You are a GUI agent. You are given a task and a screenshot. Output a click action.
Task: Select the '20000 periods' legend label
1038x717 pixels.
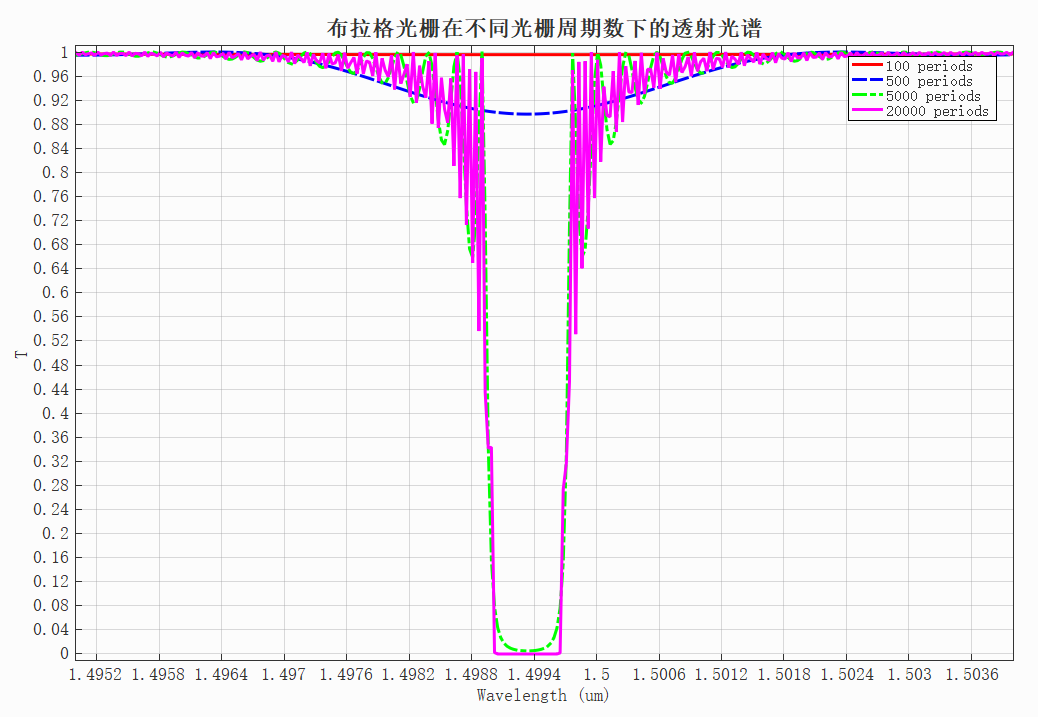937,112
